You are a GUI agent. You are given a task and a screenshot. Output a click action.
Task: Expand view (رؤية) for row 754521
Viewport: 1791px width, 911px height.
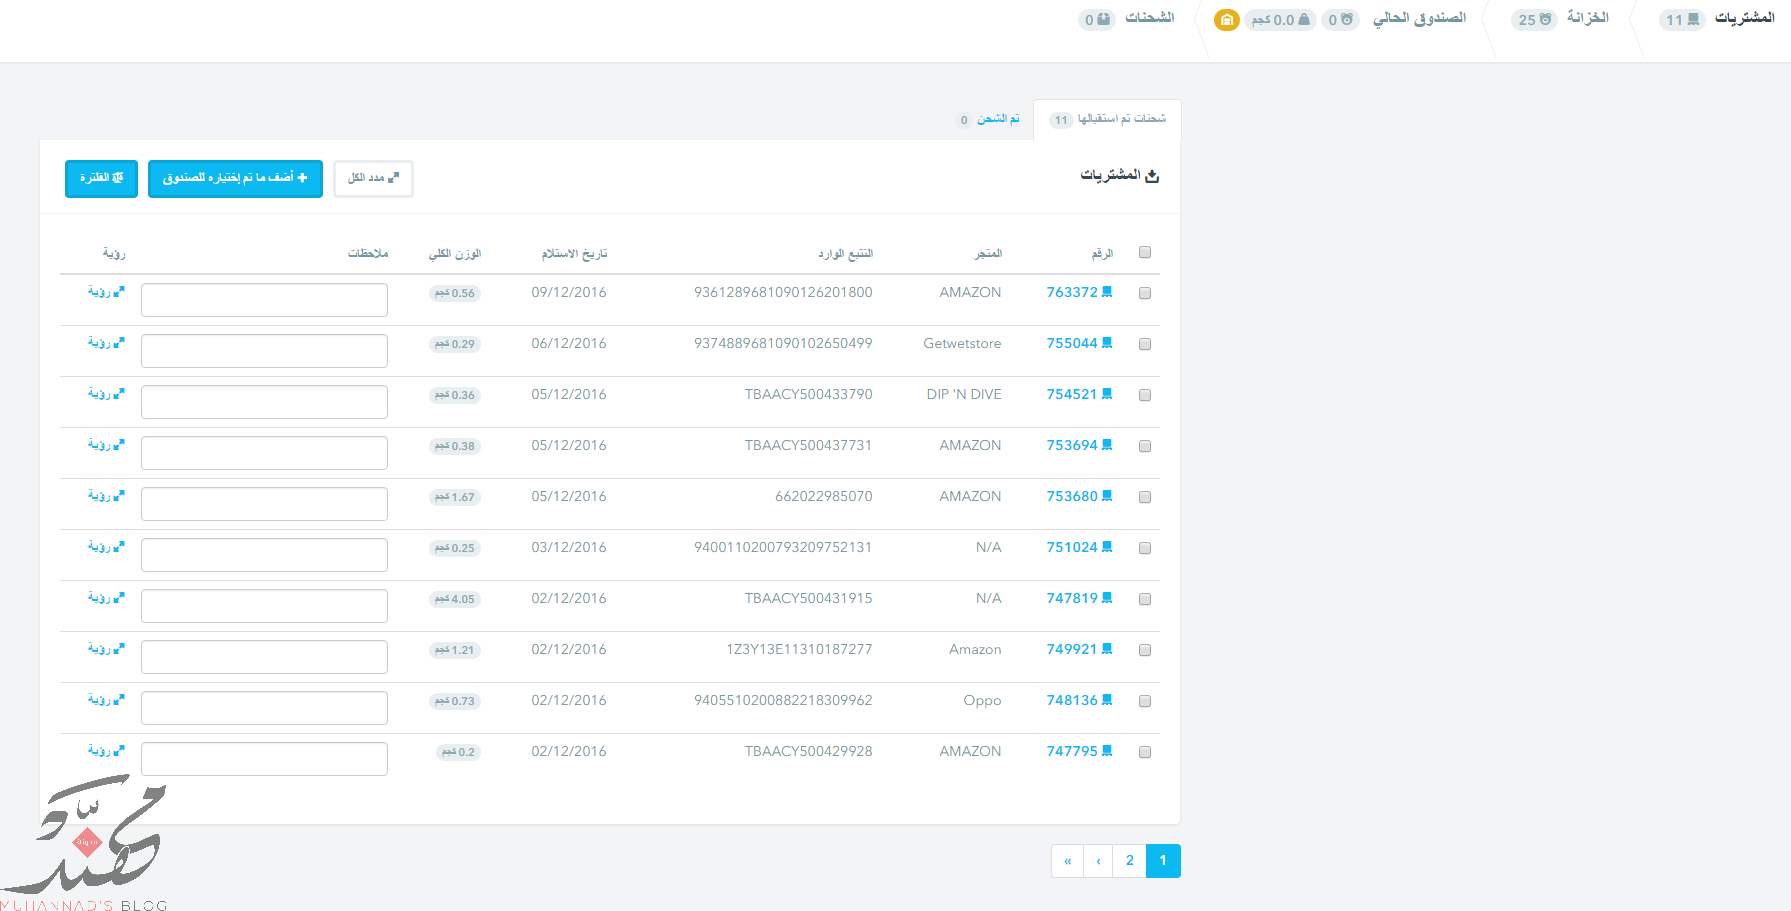click(x=106, y=393)
